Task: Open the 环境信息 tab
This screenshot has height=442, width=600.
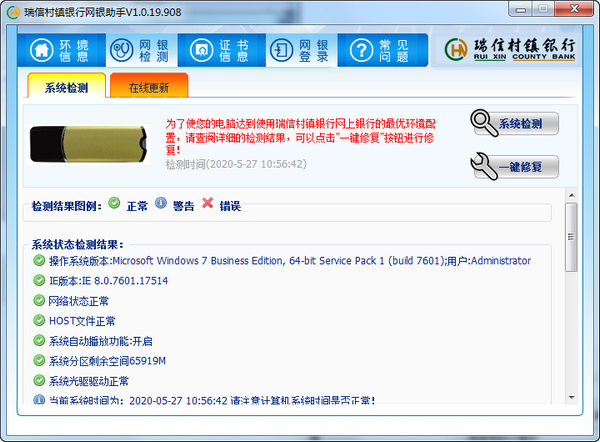Action: pyautogui.click(x=61, y=50)
